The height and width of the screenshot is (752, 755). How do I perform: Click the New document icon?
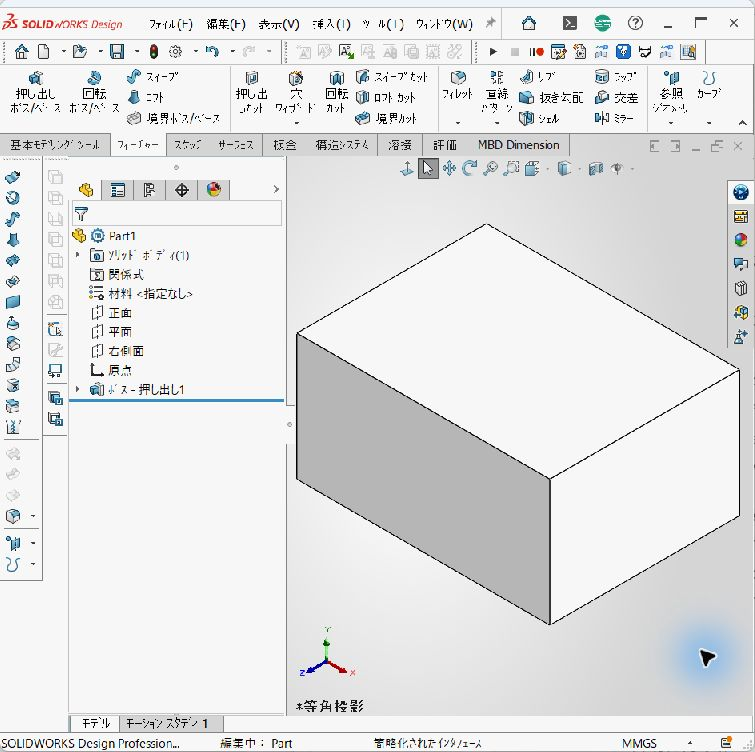pos(44,52)
